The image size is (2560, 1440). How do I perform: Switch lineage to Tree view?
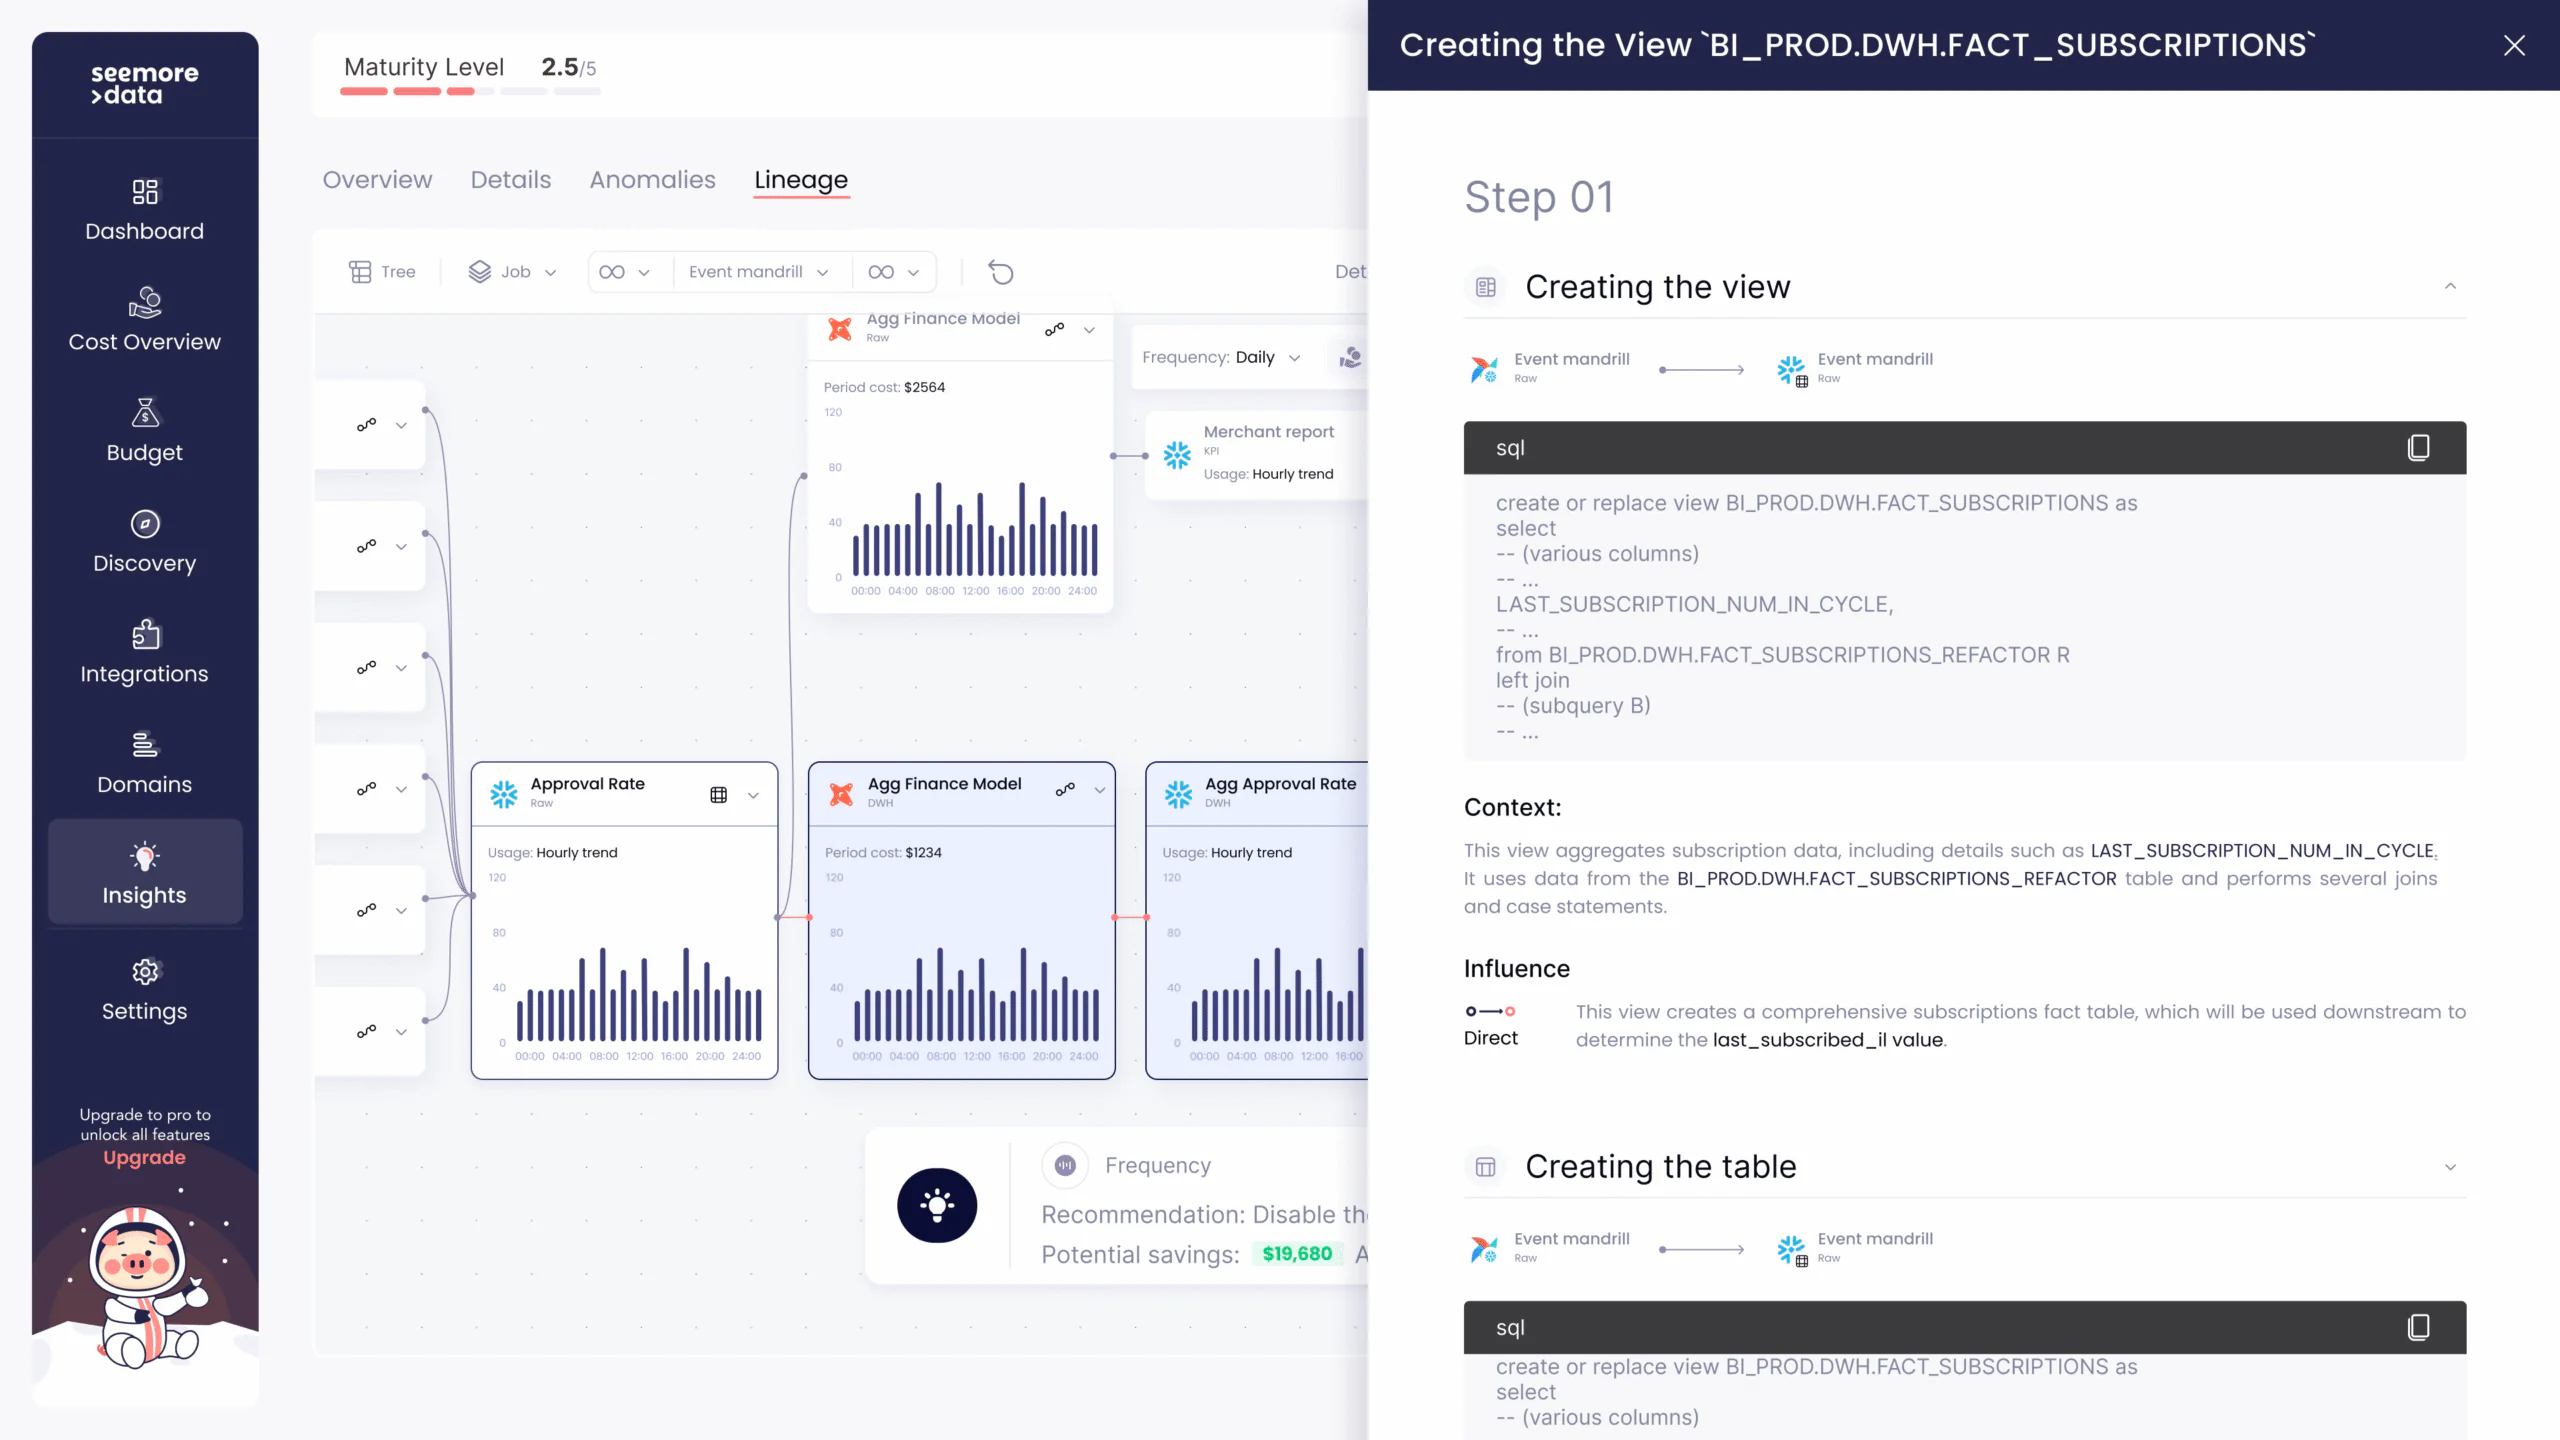(382, 272)
